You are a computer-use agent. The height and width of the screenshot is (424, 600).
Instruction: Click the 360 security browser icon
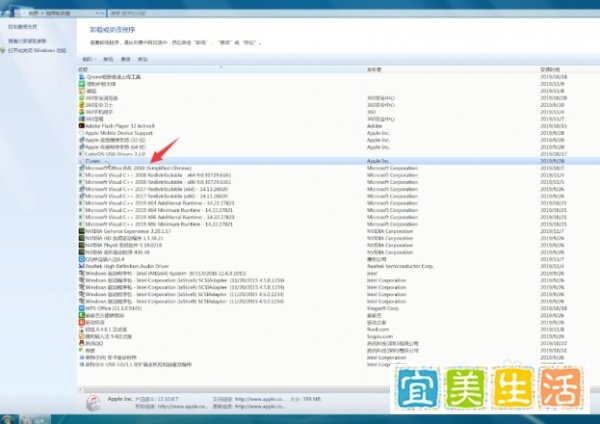(82, 98)
